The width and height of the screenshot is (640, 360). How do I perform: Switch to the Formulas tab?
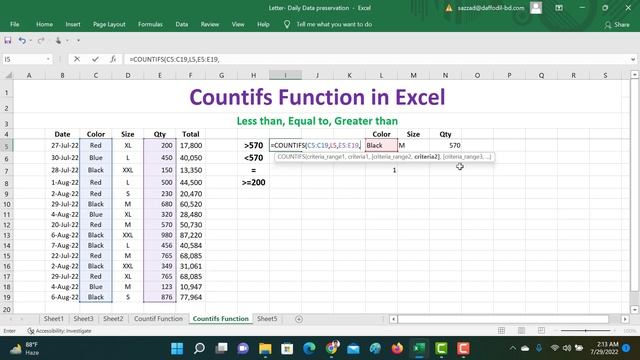[x=150, y=24]
